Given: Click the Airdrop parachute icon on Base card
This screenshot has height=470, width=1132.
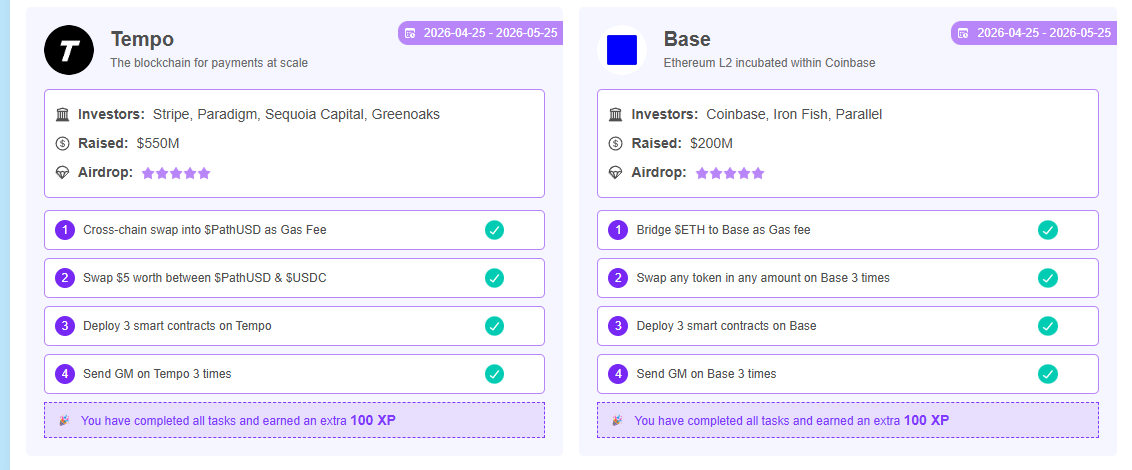Looking at the screenshot, I should [615, 173].
